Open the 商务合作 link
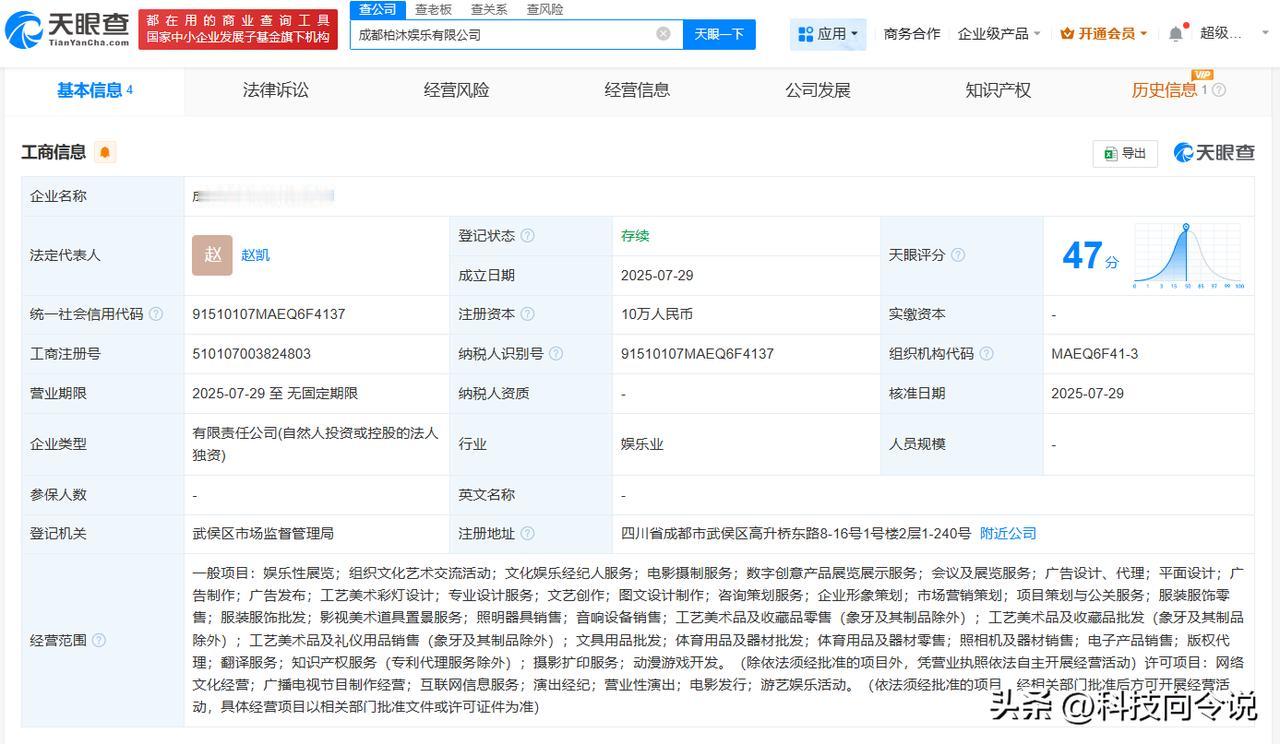Screen dimensions: 1280x744 point(912,34)
